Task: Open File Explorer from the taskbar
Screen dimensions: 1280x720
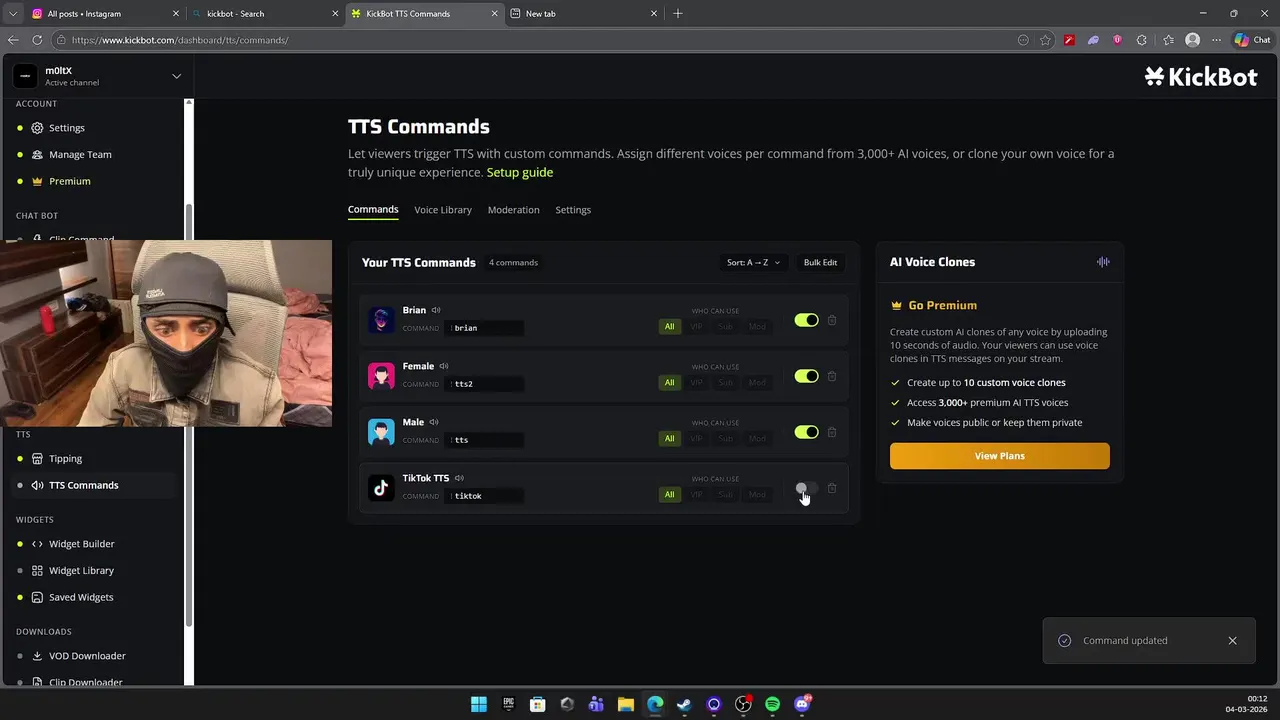Action: pyautogui.click(x=625, y=704)
